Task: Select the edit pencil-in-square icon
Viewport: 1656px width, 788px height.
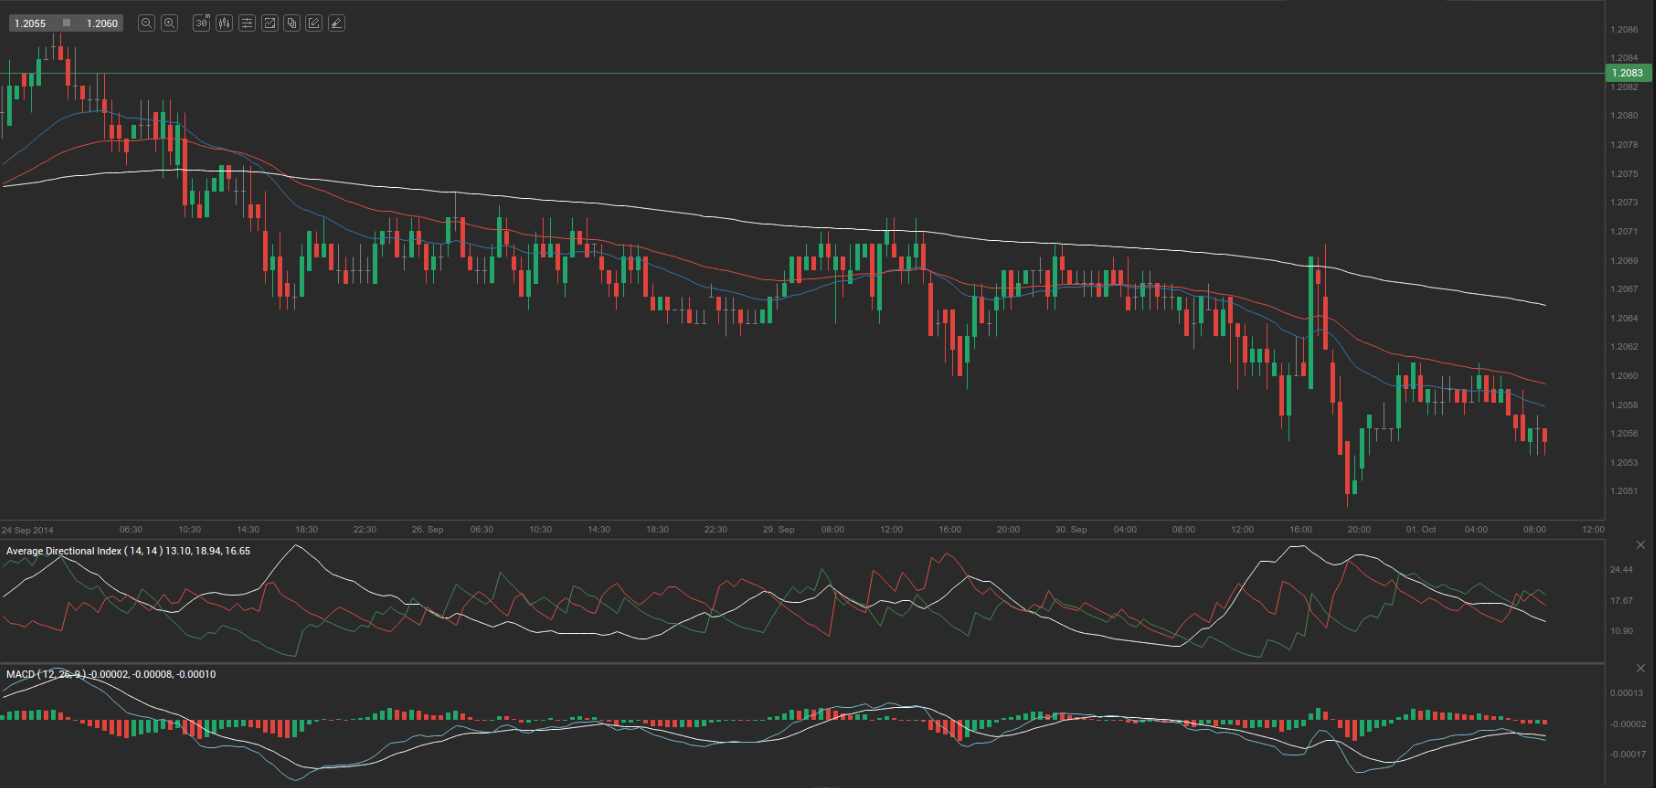Action: [x=314, y=23]
